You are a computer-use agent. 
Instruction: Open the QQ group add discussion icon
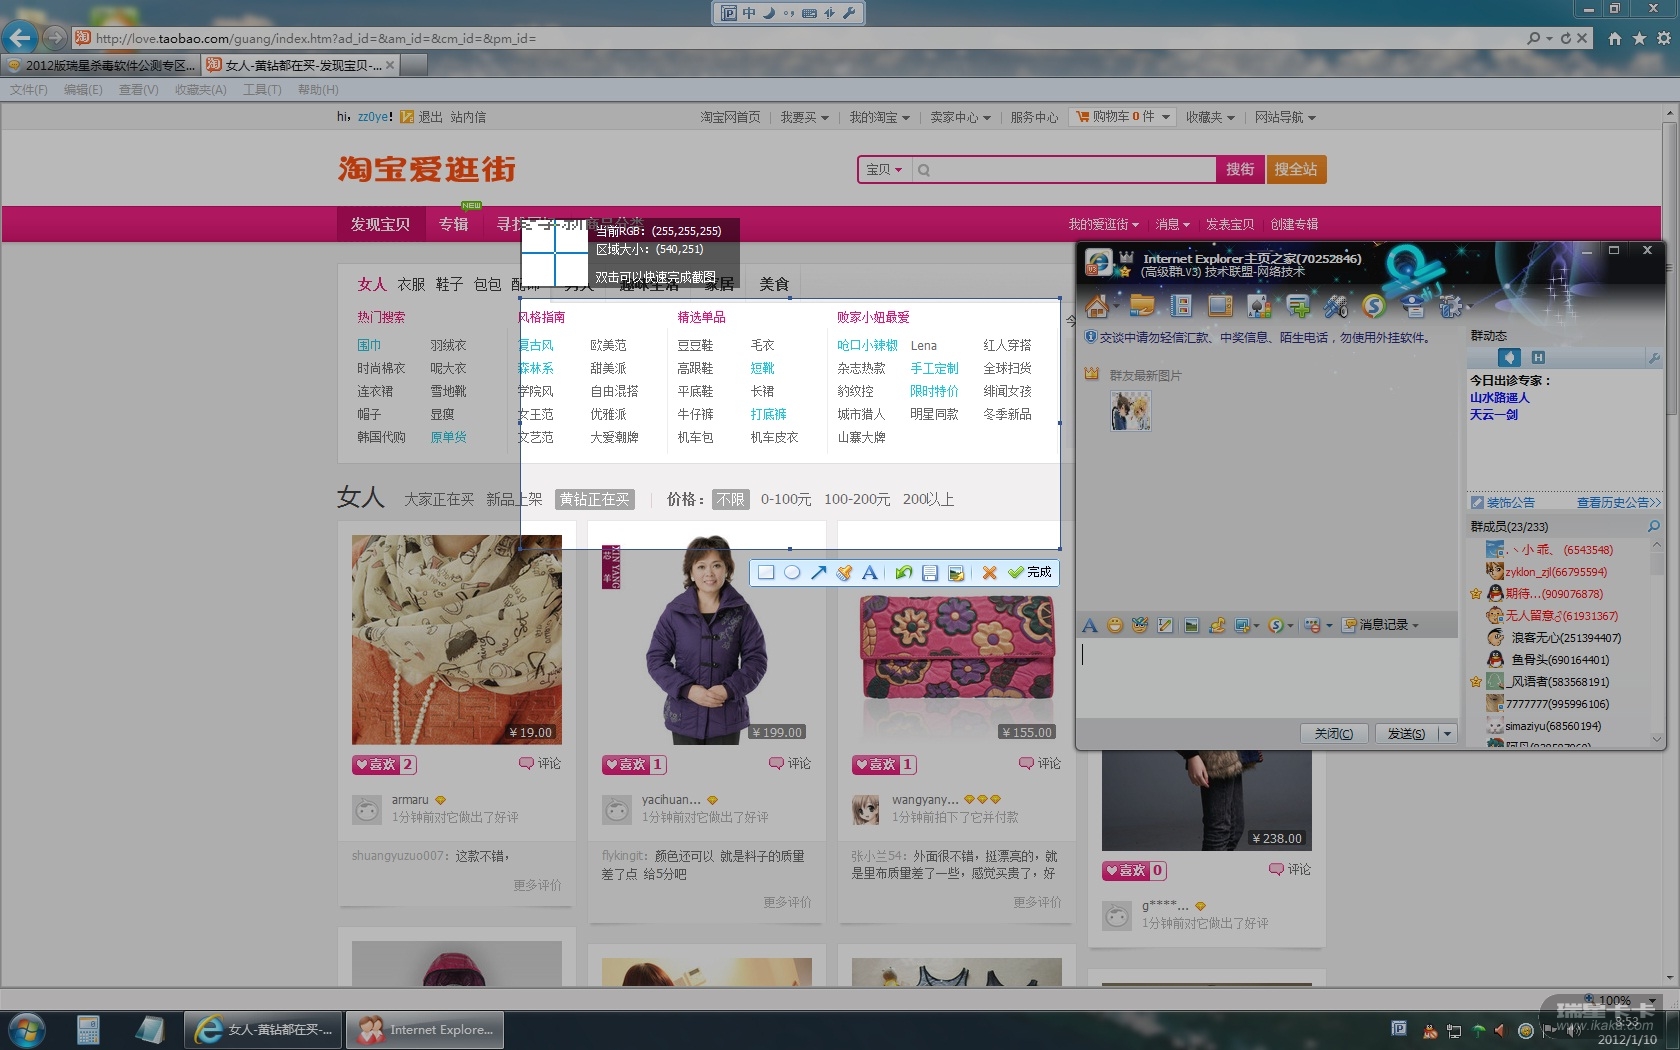pos(1297,305)
